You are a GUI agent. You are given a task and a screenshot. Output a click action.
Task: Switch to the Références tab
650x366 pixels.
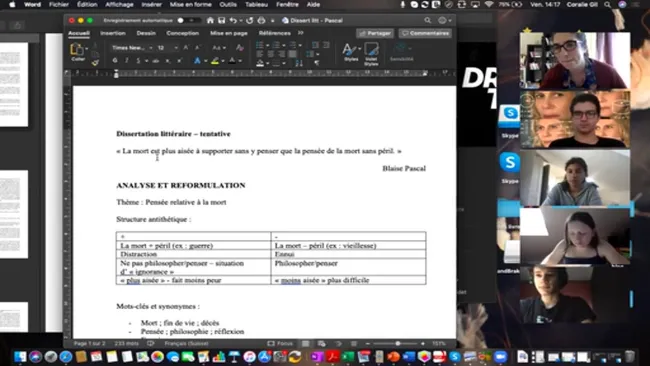[274, 33]
